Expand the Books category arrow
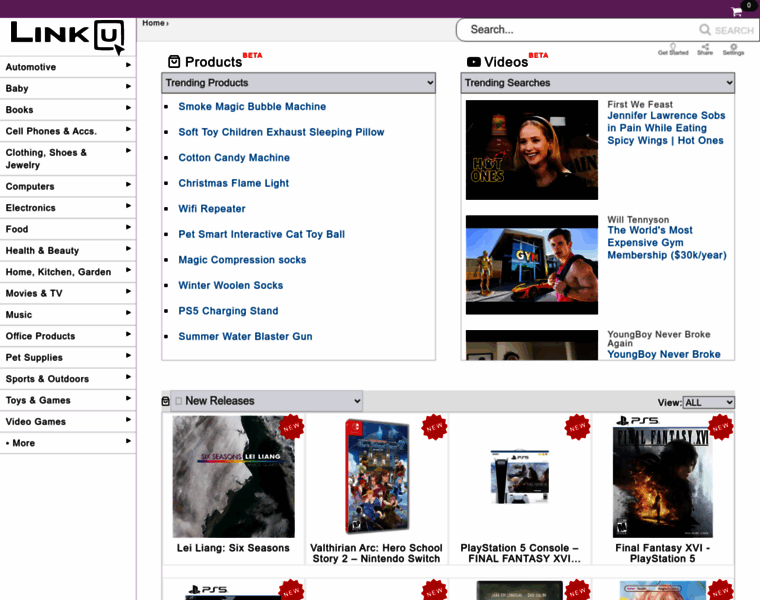 coord(128,108)
